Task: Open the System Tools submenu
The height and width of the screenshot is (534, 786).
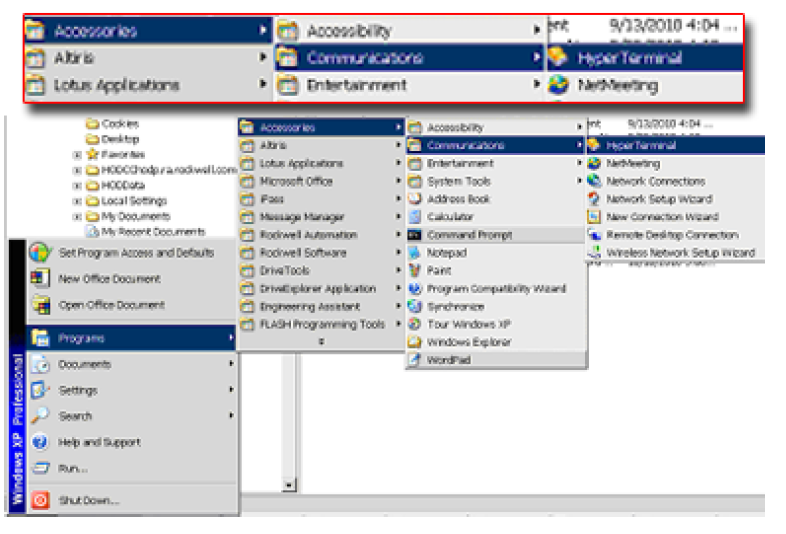Action: coord(458,181)
